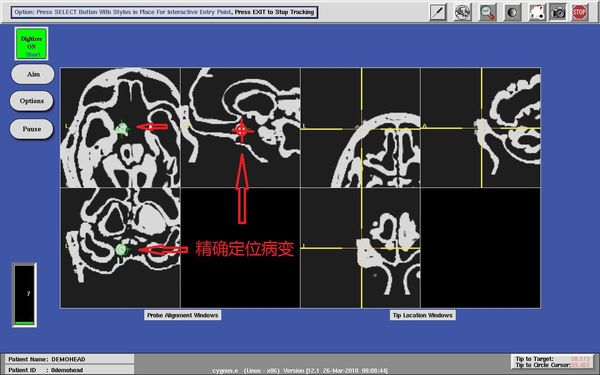600x375 pixels.
Task: Click the option instruction message bar at top
Action: [x=165, y=12]
